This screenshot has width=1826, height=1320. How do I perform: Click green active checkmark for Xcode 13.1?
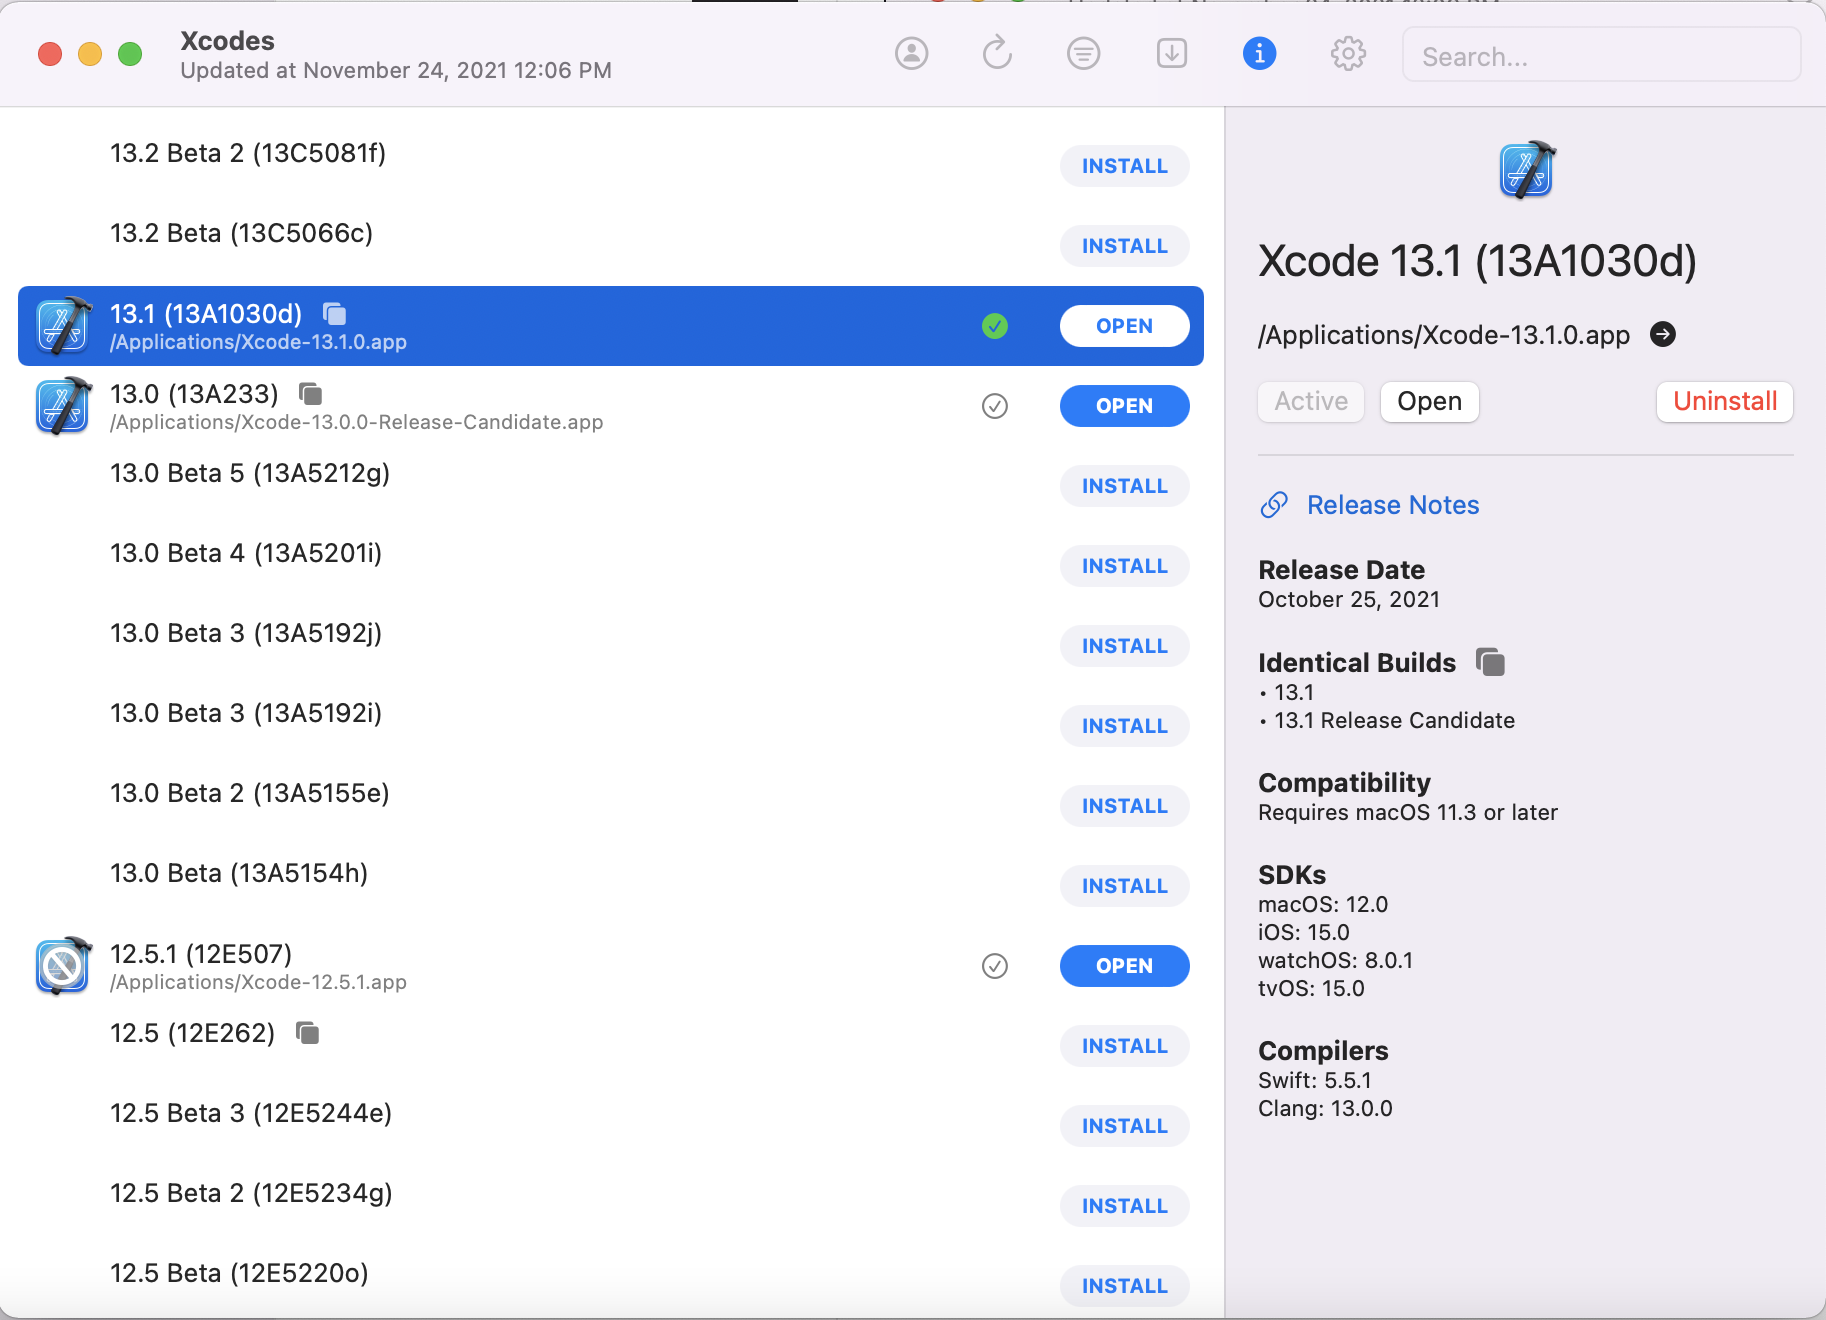994,326
